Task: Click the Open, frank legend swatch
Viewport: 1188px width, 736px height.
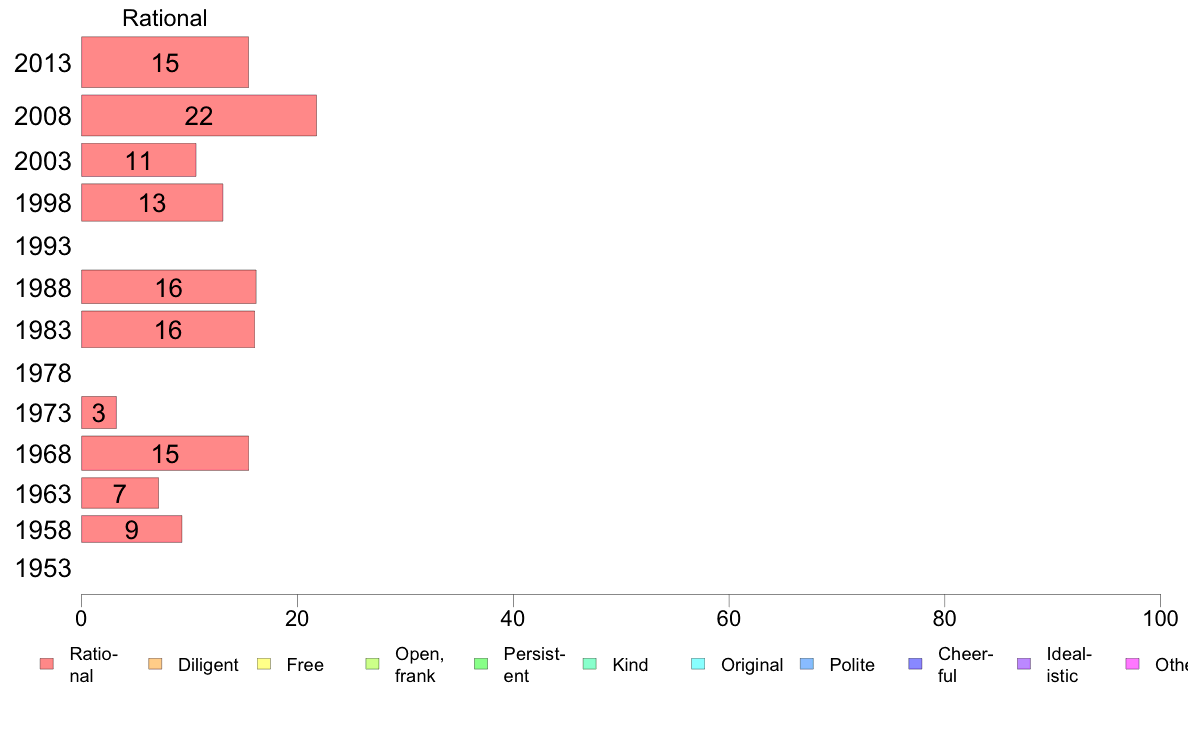Action: [372, 664]
